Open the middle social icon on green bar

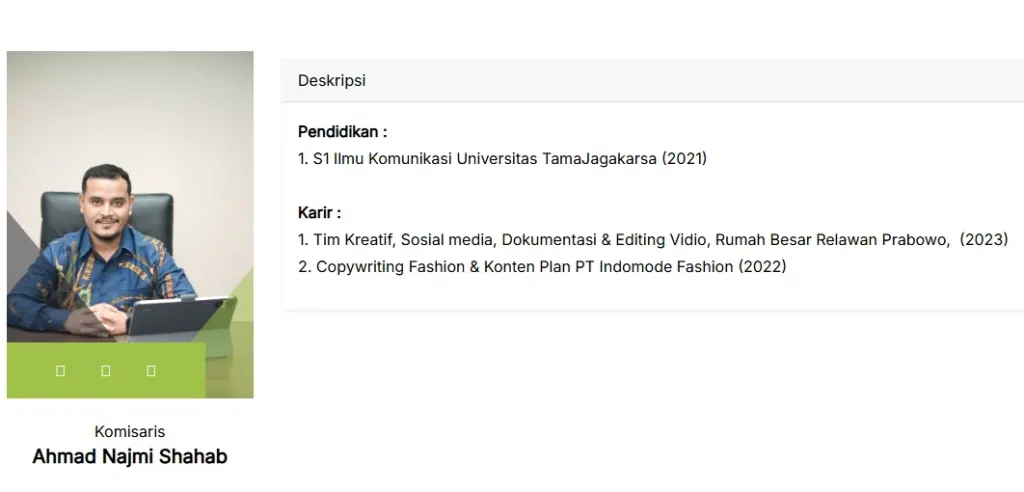(x=106, y=370)
